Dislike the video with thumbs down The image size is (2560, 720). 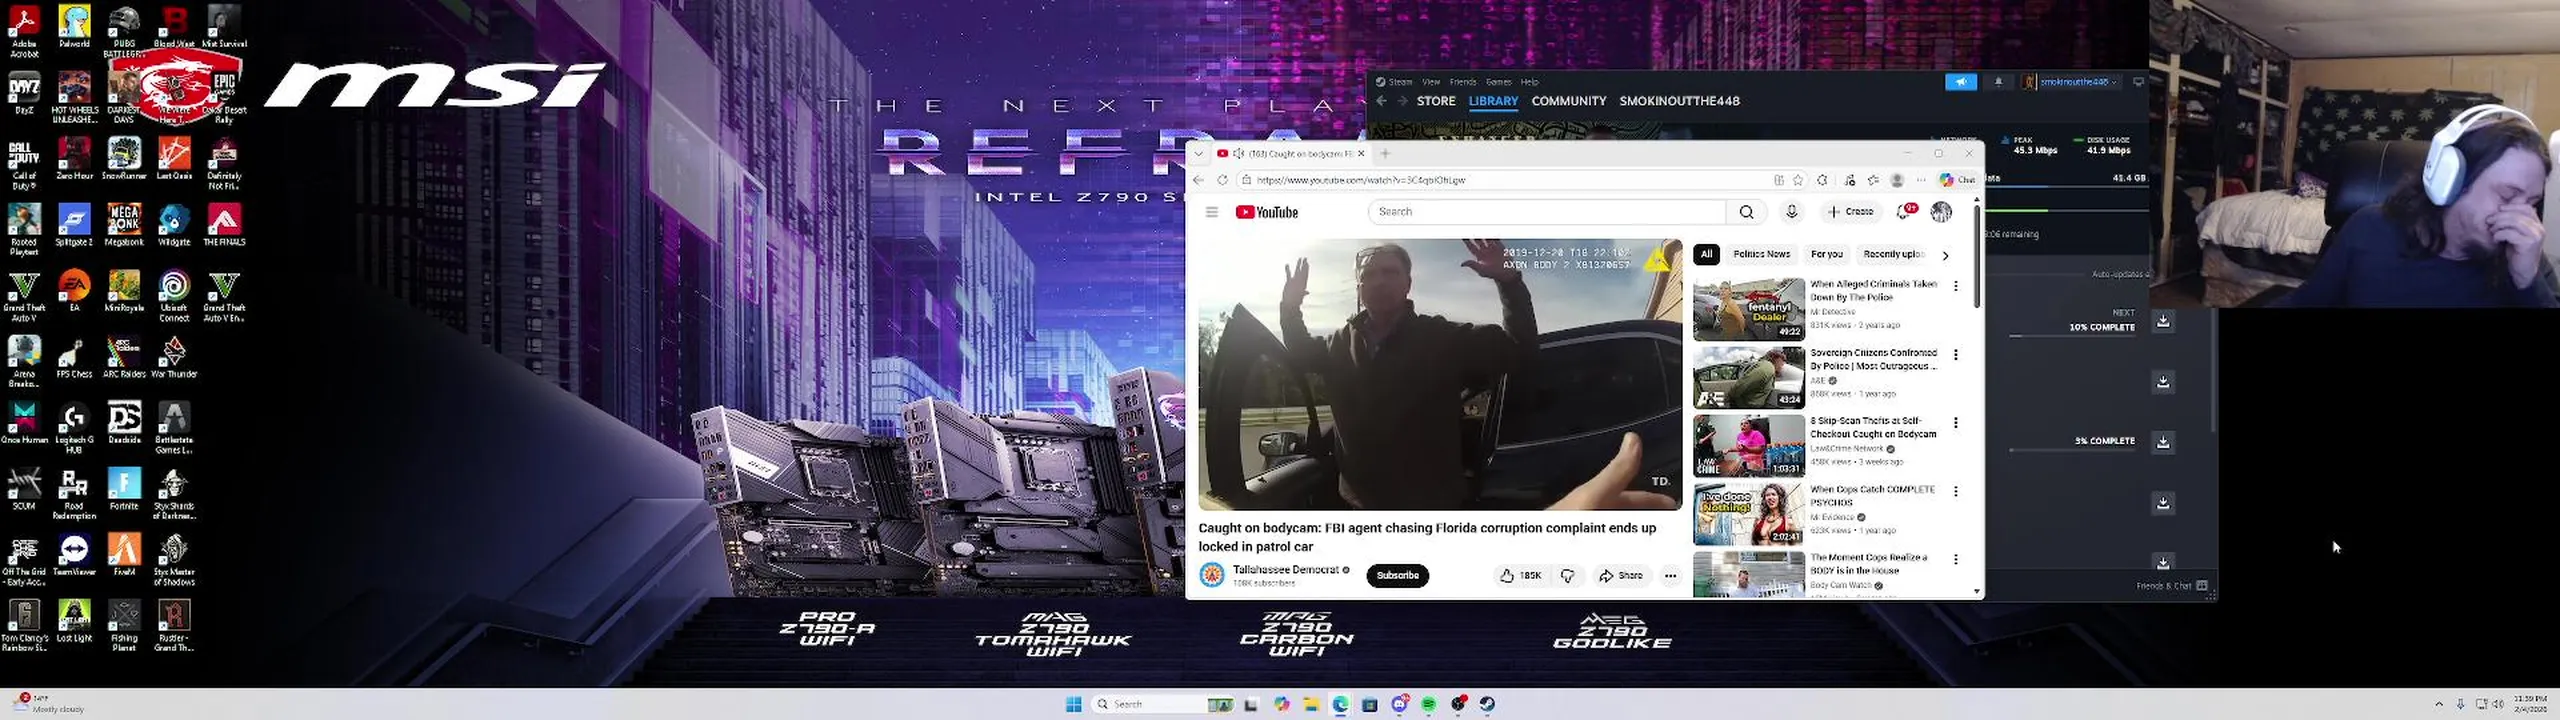point(1567,575)
